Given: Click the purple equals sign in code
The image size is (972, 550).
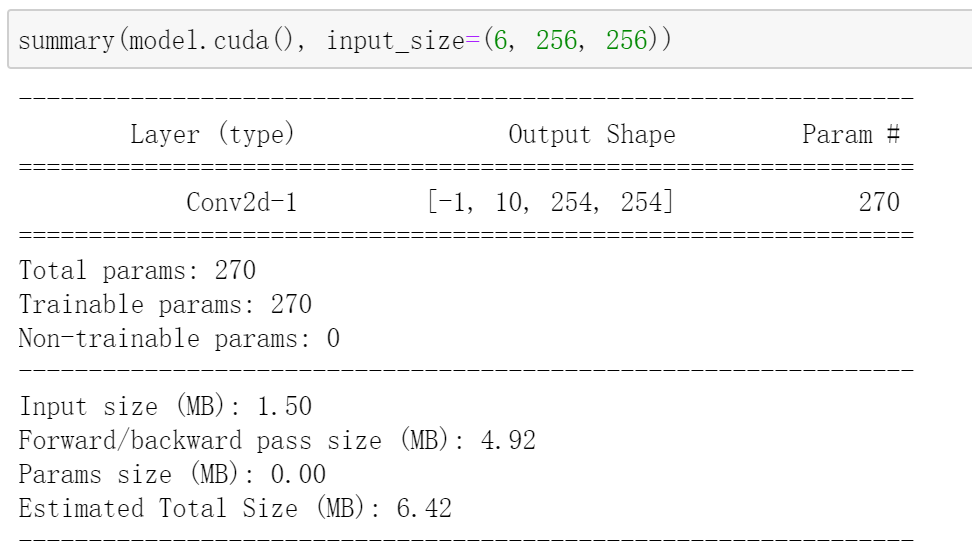Looking at the screenshot, I should coord(472,41).
